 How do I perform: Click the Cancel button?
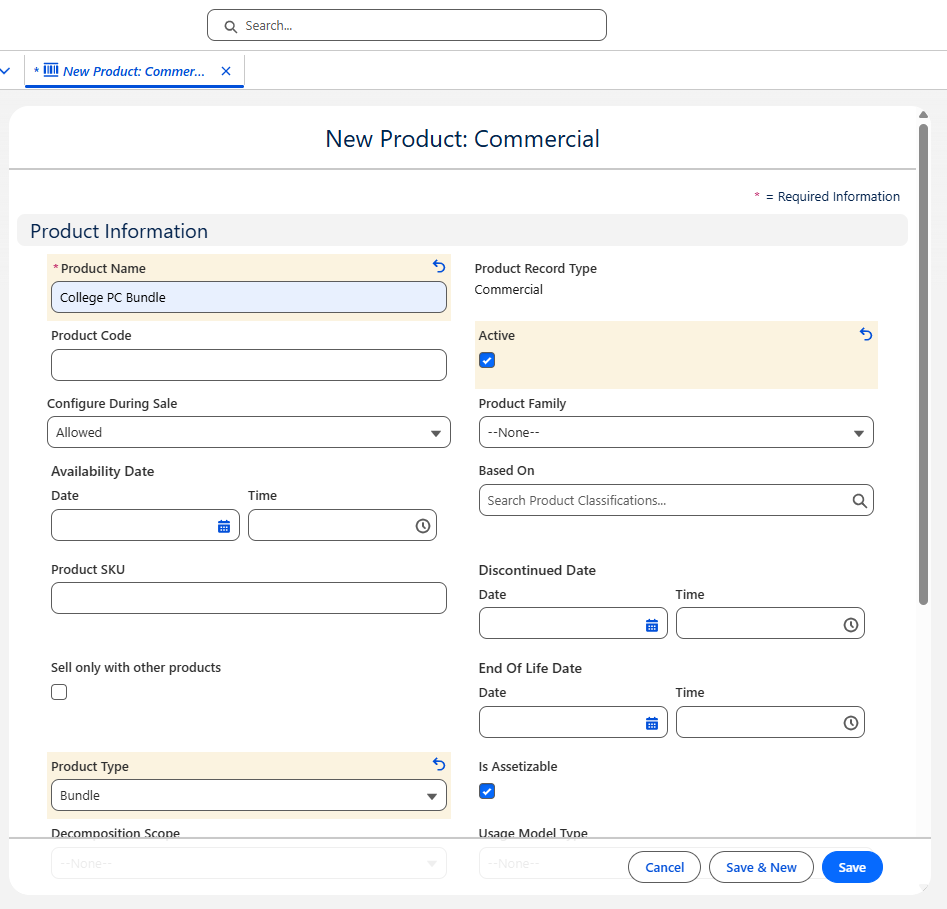pos(664,868)
